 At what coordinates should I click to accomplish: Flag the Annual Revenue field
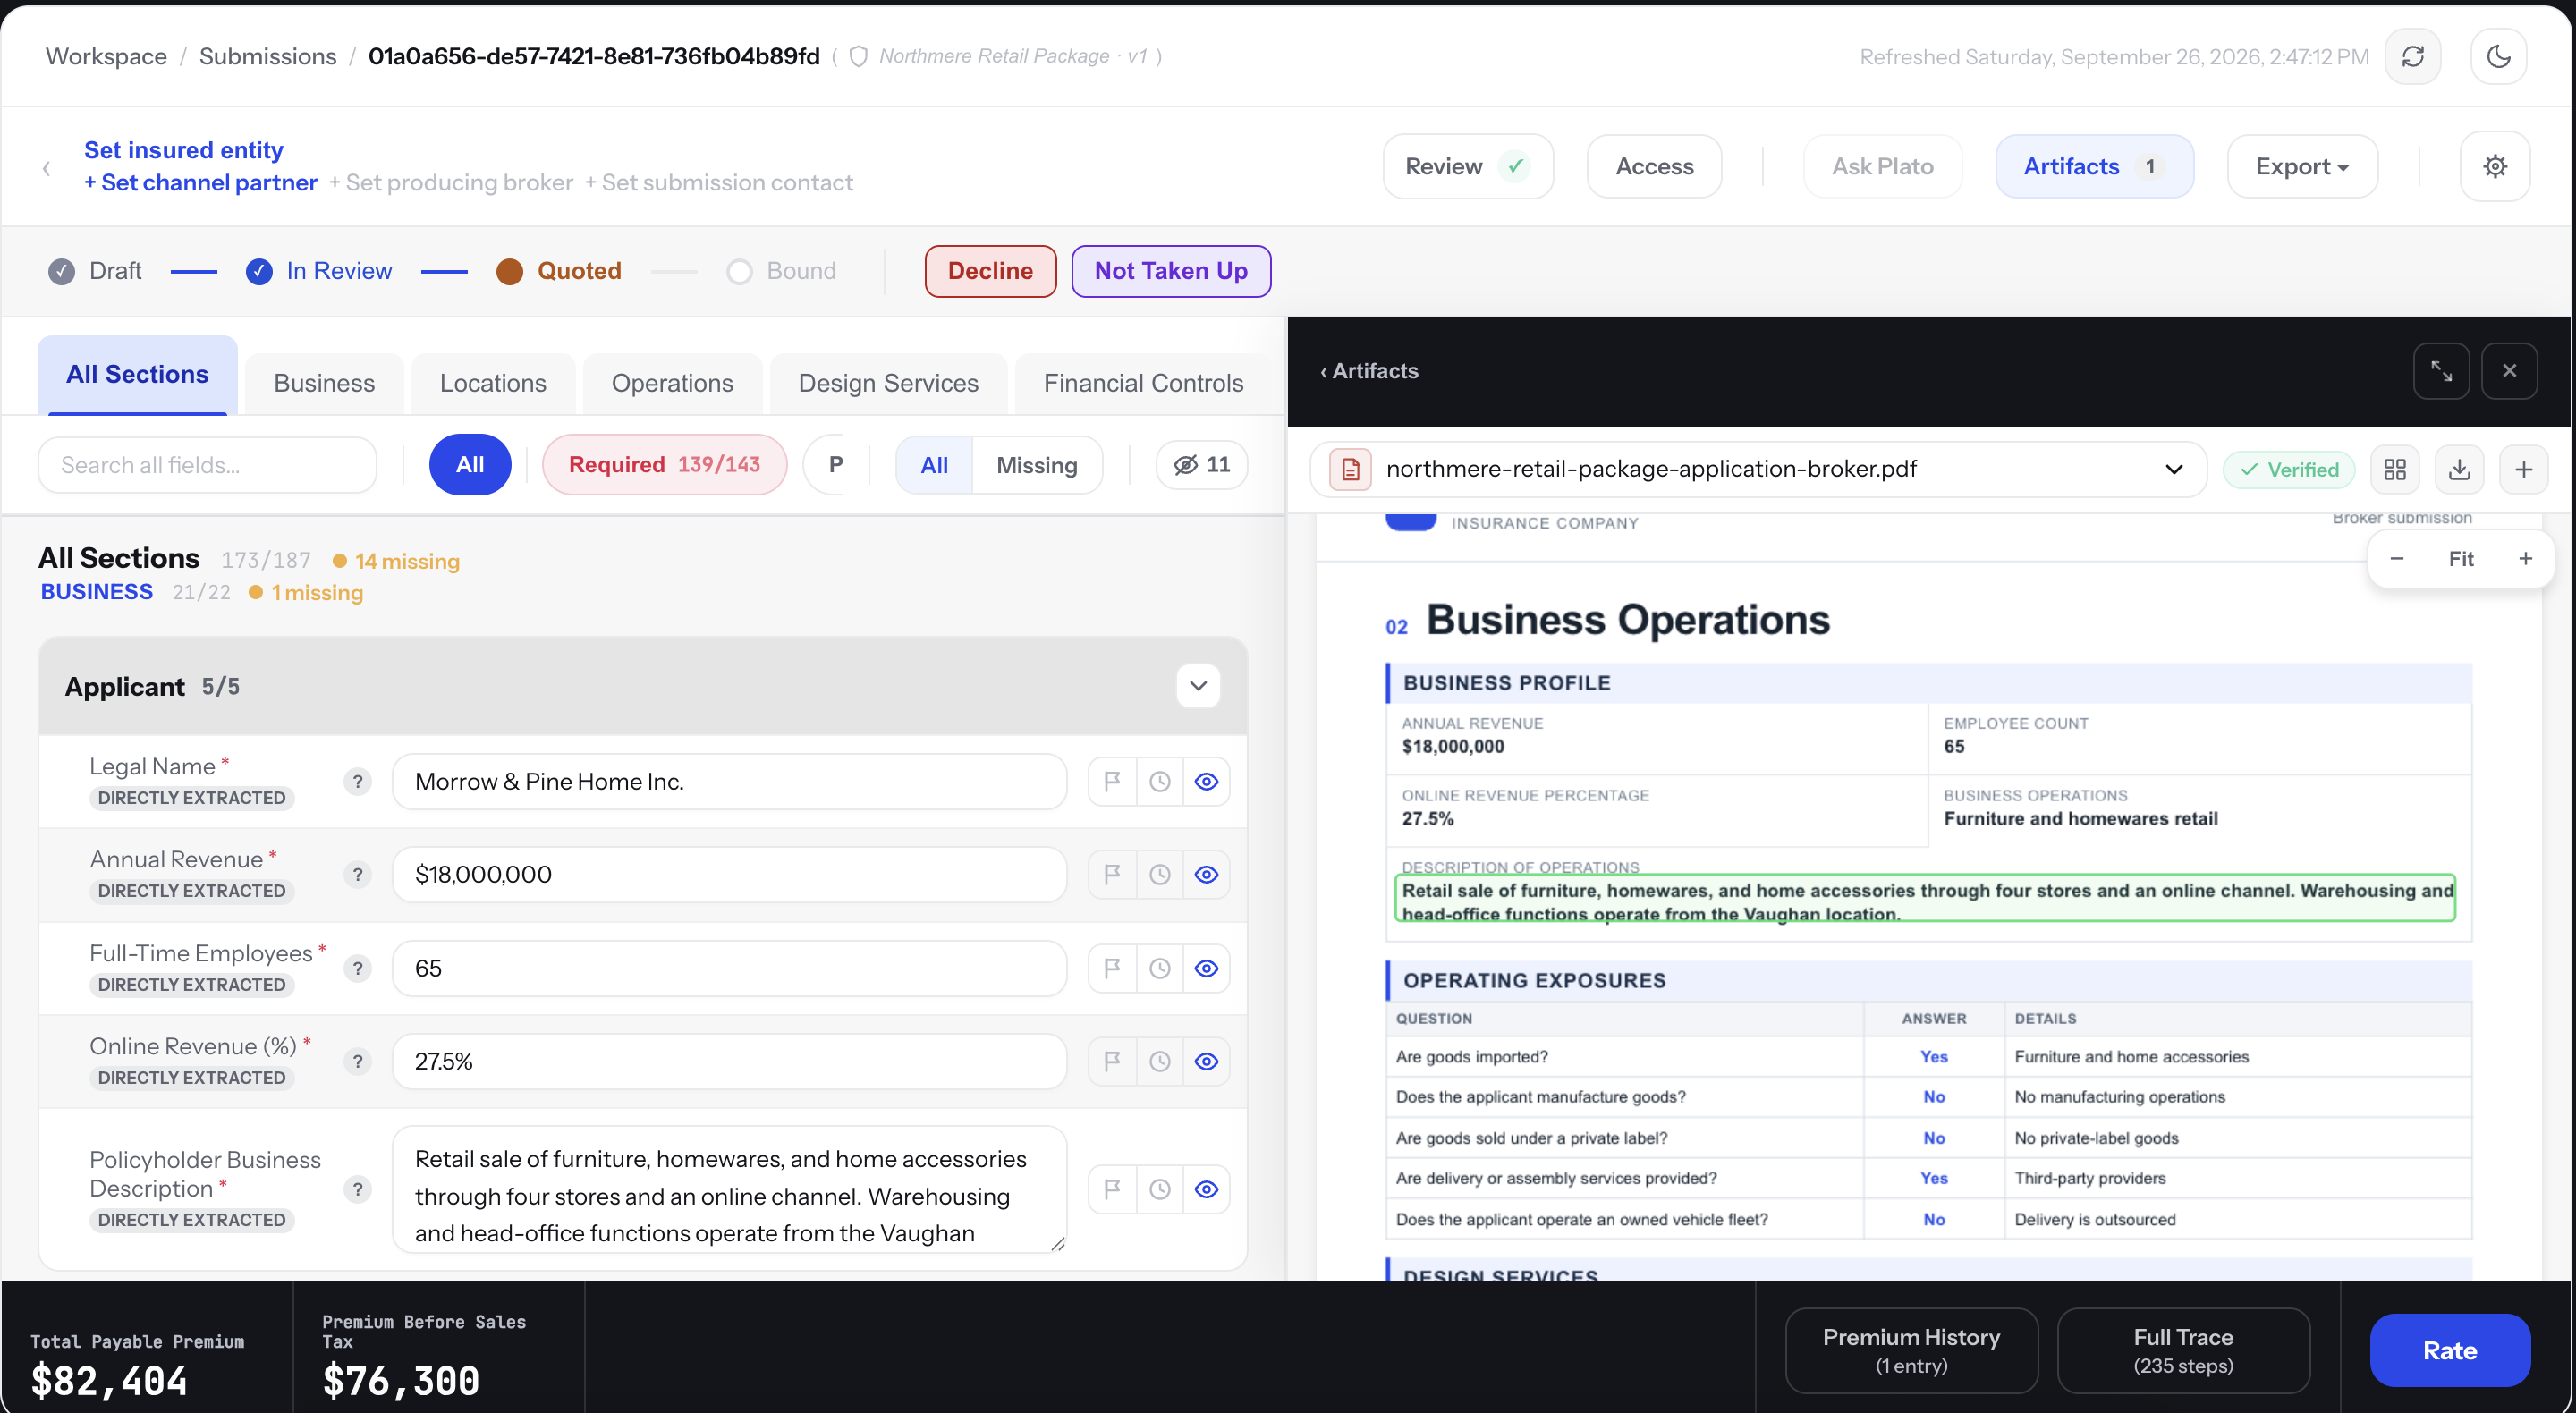pyautogui.click(x=1112, y=875)
